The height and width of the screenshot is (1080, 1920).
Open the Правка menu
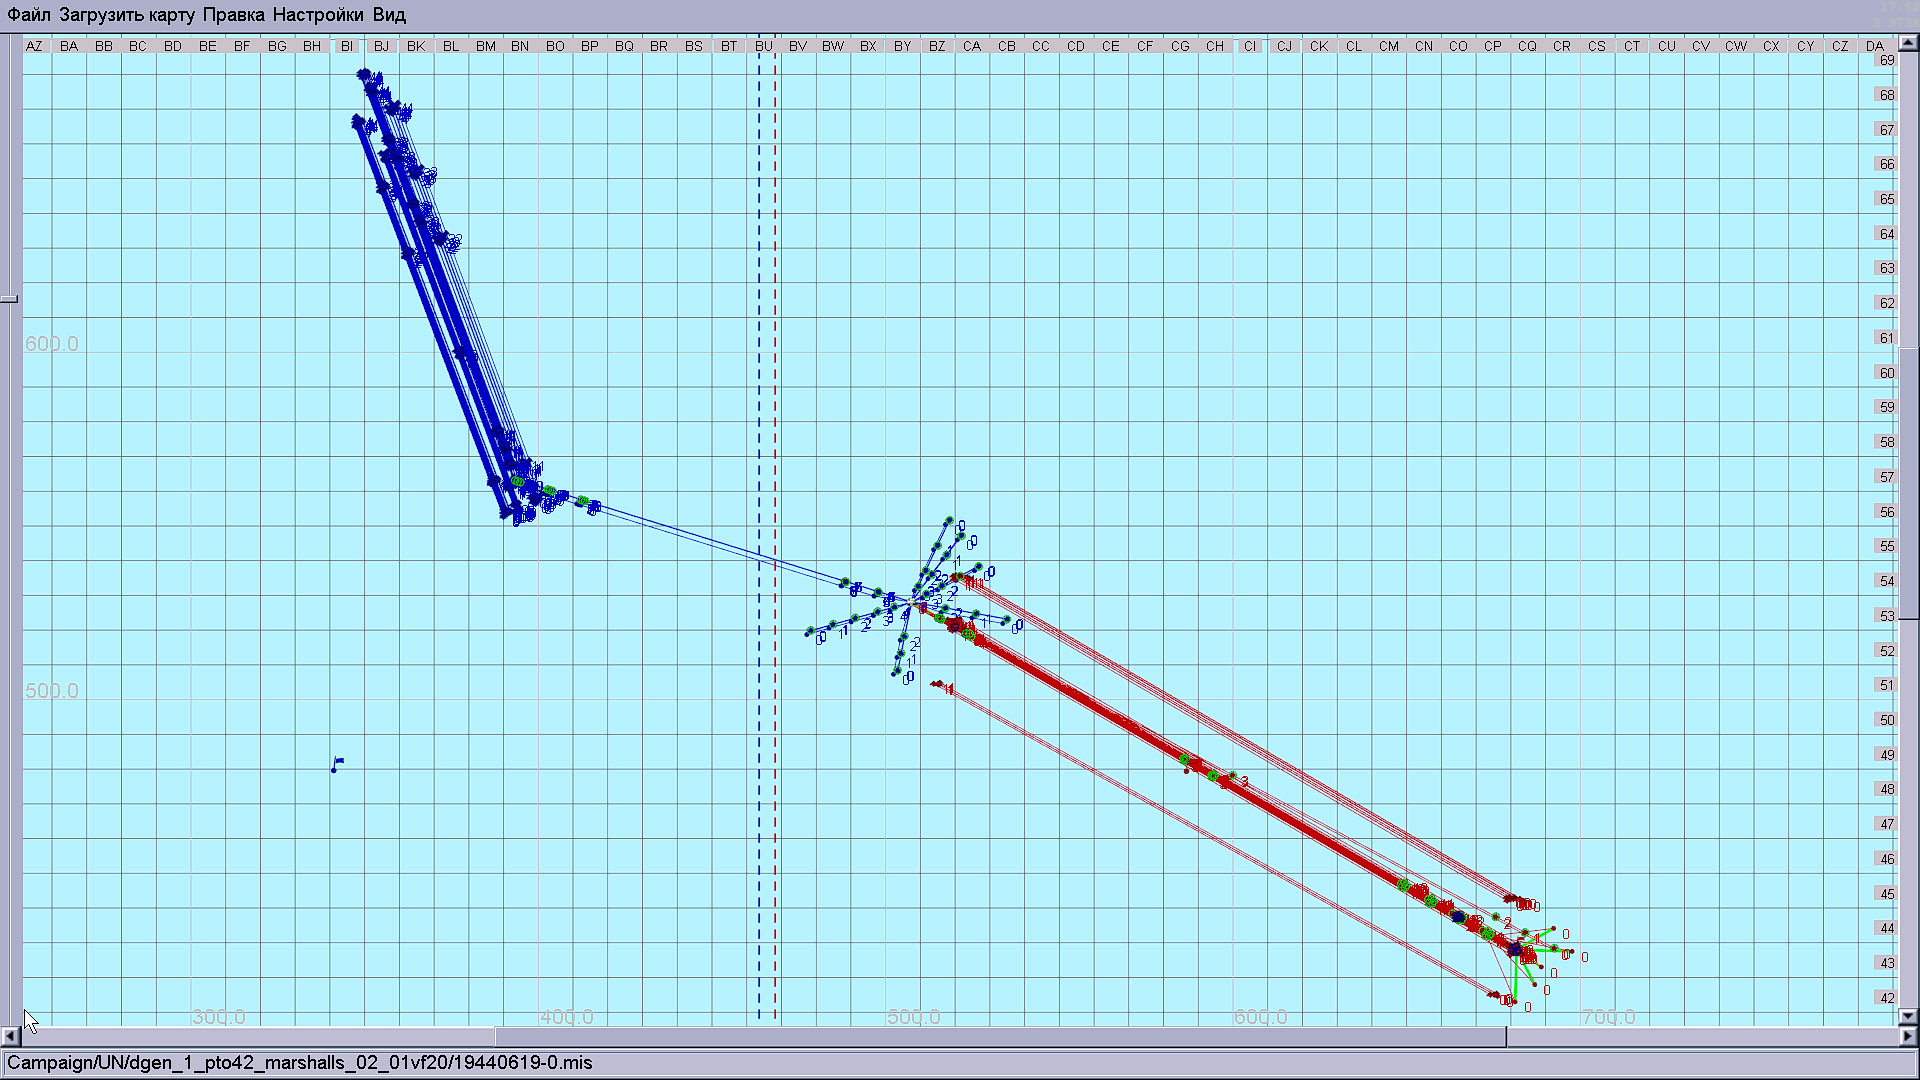(x=233, y=15)
